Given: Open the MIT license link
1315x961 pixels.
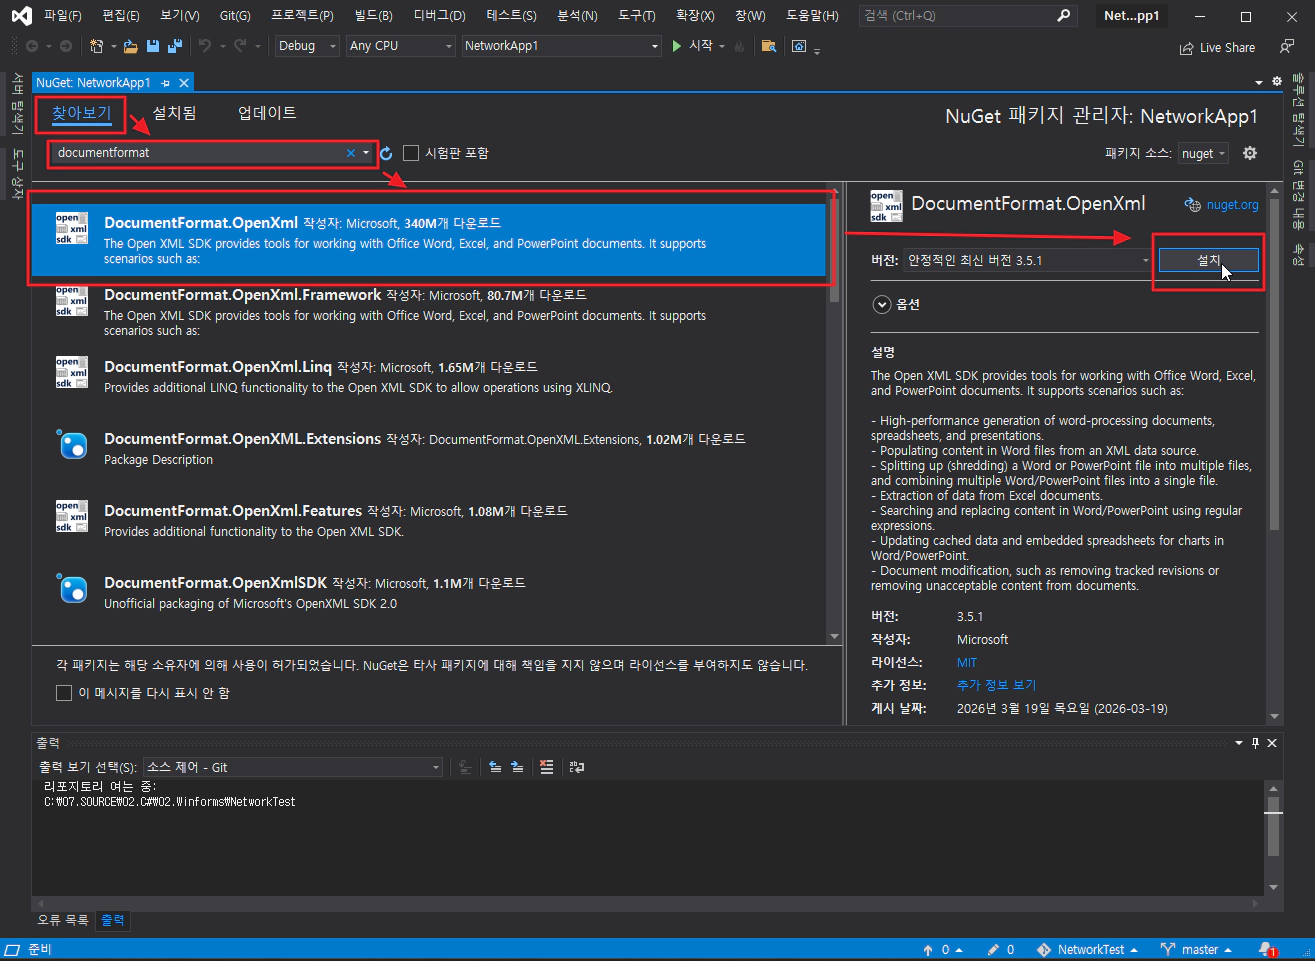Looking at the screenshot, I should click(967, 663).
